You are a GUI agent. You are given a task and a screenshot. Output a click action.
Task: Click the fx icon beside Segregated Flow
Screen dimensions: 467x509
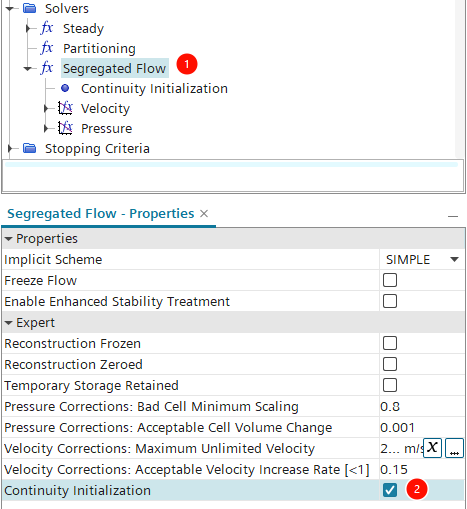[47, 68]
